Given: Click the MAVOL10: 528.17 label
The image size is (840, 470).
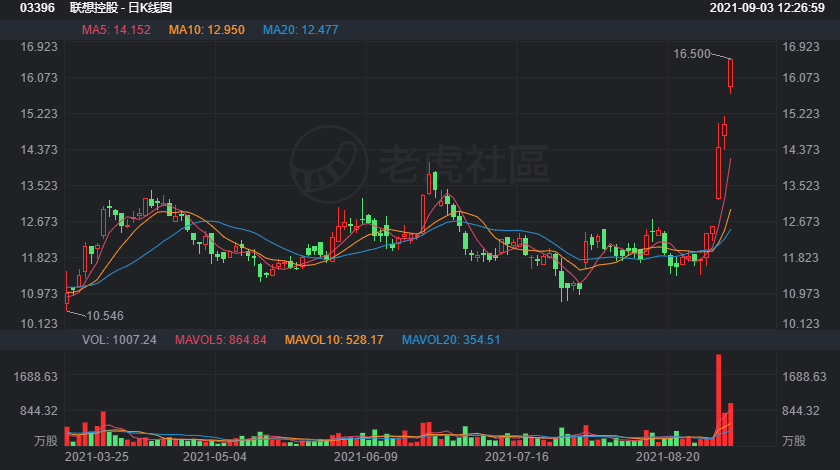Looking at the screenshot, I should tap(334, 340).
